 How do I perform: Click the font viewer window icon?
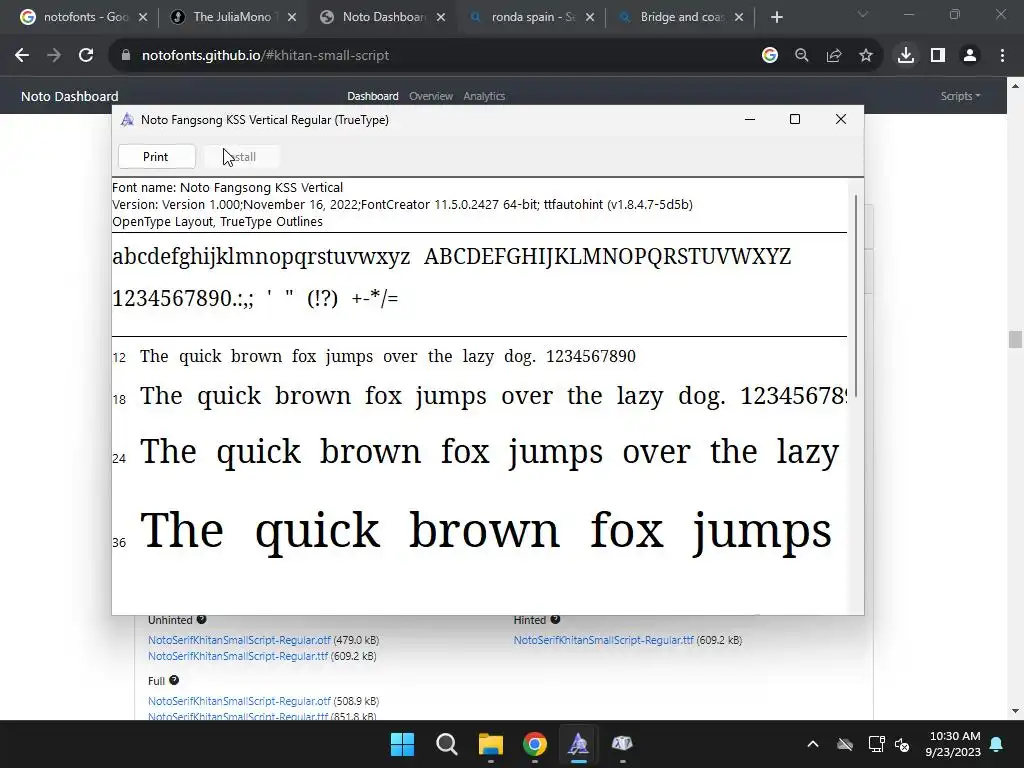pyautogui.click(x=127, y=120)
